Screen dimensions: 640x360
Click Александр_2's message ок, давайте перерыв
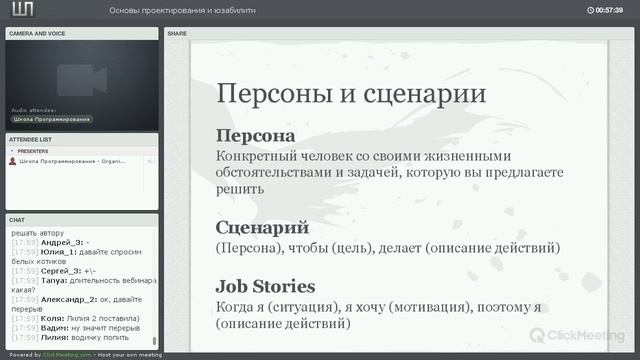[x=77, y=304]
